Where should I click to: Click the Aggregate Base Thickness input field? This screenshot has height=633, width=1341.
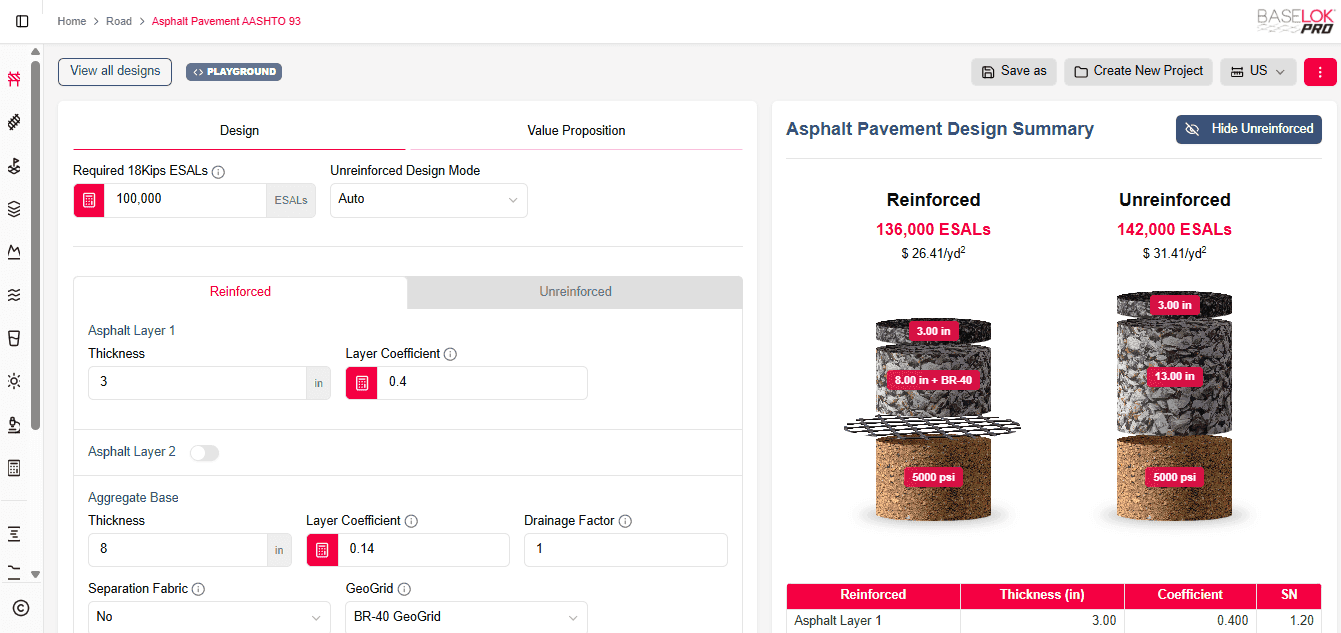[x=177, y=550]
